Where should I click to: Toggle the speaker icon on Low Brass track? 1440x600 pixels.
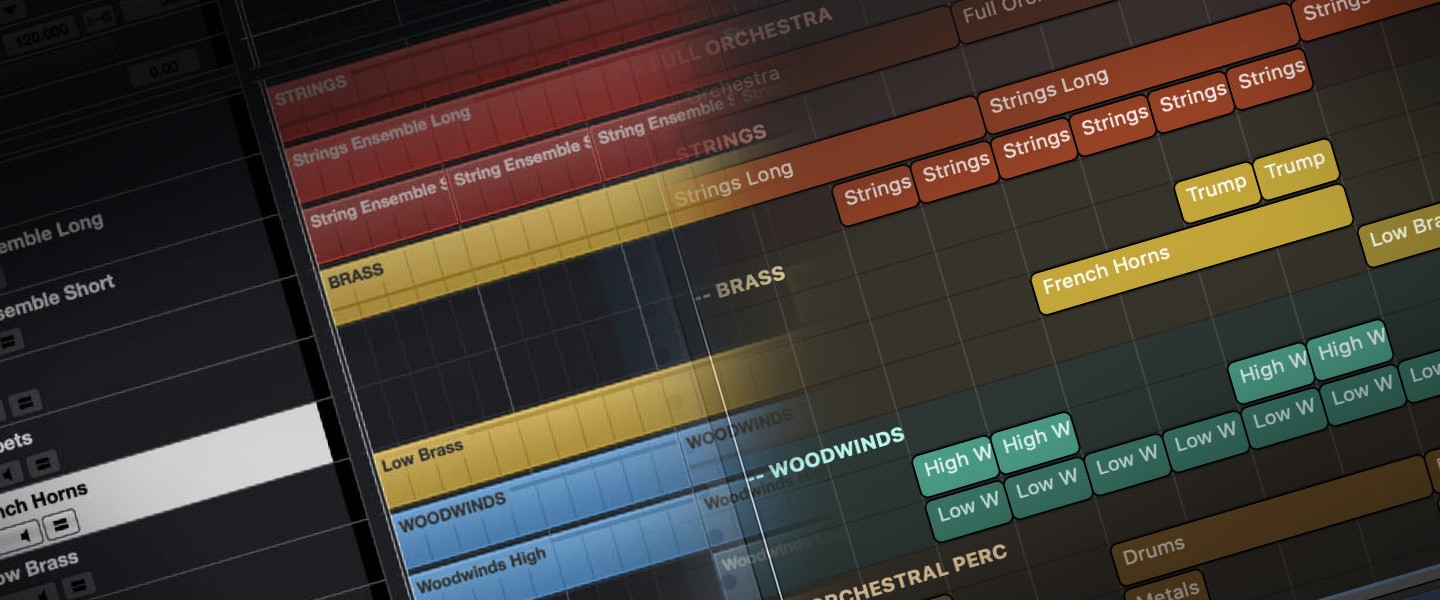tap(45, 592)
